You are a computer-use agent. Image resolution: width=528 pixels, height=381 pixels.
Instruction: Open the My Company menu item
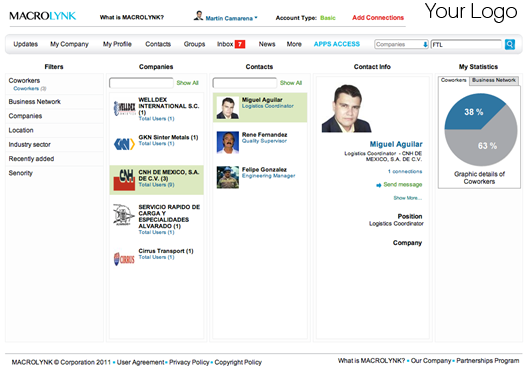tap(69, 44)
